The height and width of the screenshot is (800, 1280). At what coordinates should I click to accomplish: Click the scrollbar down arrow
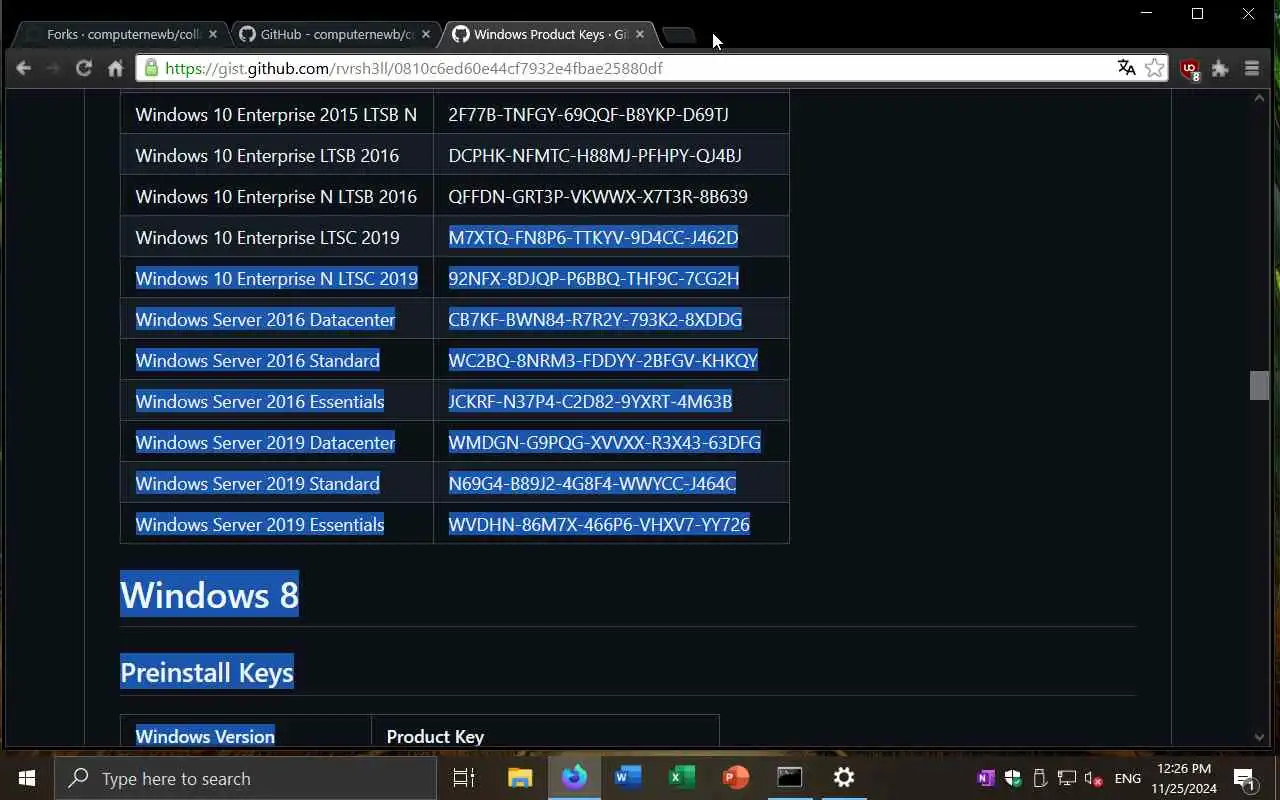click(x=1259, y=736)
